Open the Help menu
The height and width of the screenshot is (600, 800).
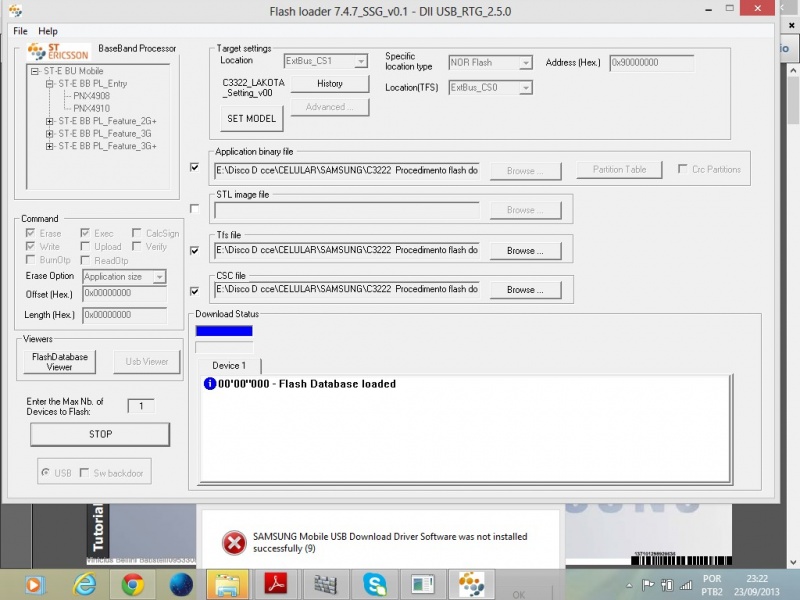(x=48, y=31)
